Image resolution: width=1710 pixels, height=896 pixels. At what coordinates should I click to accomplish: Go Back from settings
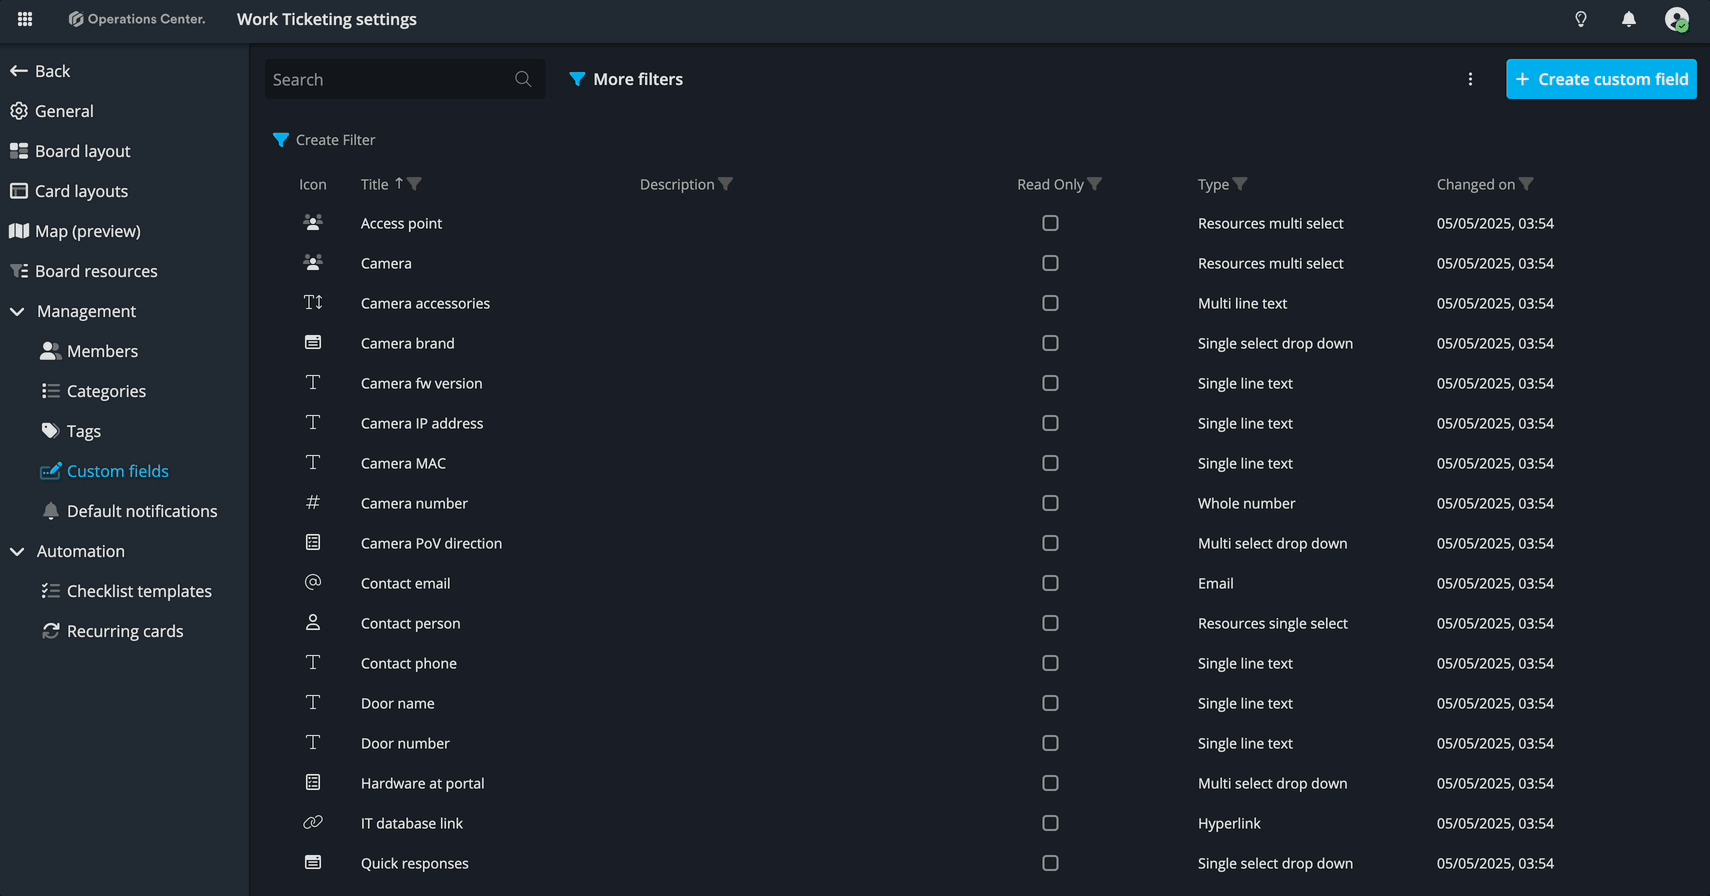(40, 71)
